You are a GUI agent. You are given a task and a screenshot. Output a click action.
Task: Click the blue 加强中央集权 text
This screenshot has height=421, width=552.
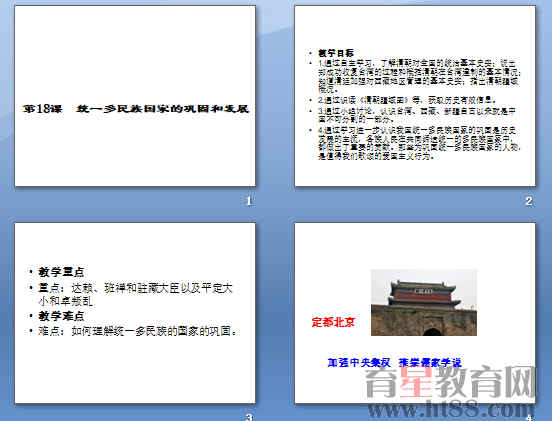point(359,363)
